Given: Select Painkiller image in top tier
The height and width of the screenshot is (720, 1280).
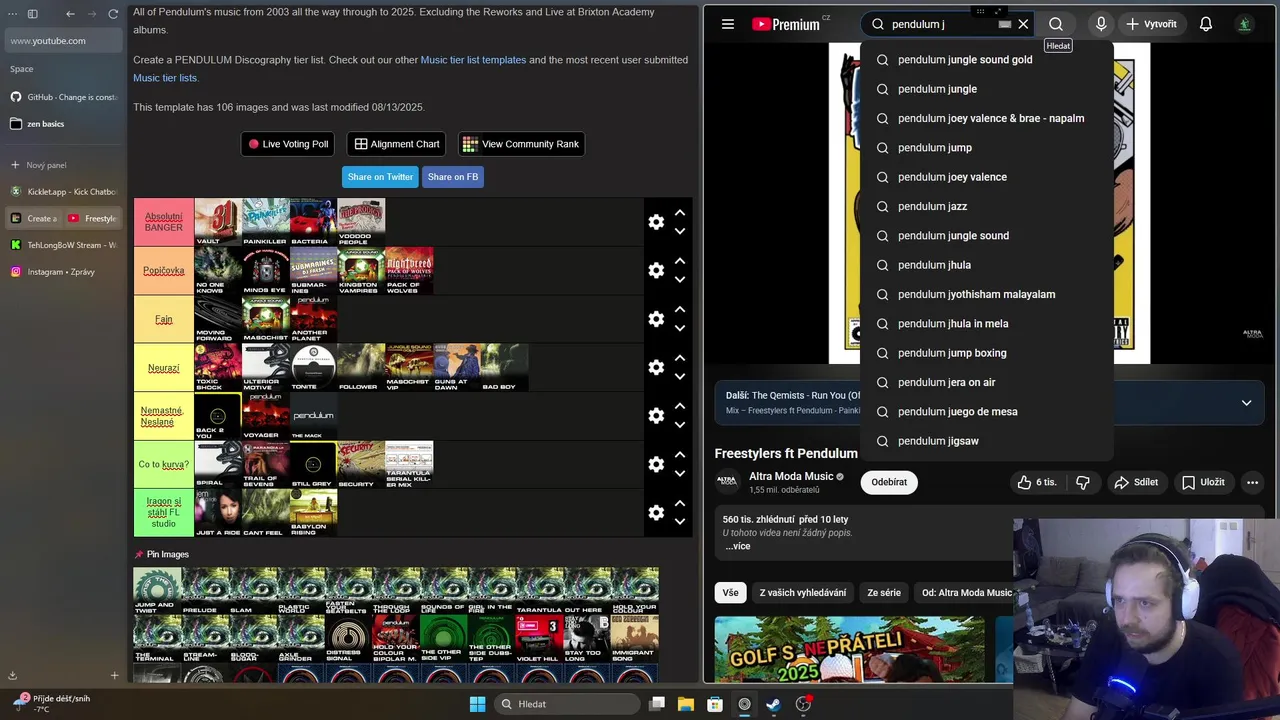Looking at the screenshot, I should click(x=266, y=222).
